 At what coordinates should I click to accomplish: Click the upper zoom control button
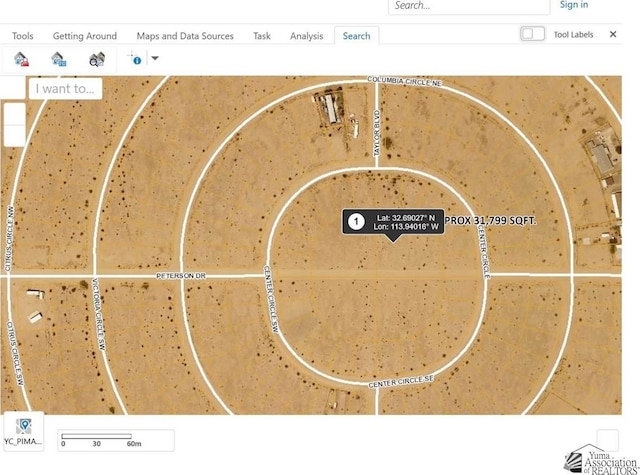15,114
